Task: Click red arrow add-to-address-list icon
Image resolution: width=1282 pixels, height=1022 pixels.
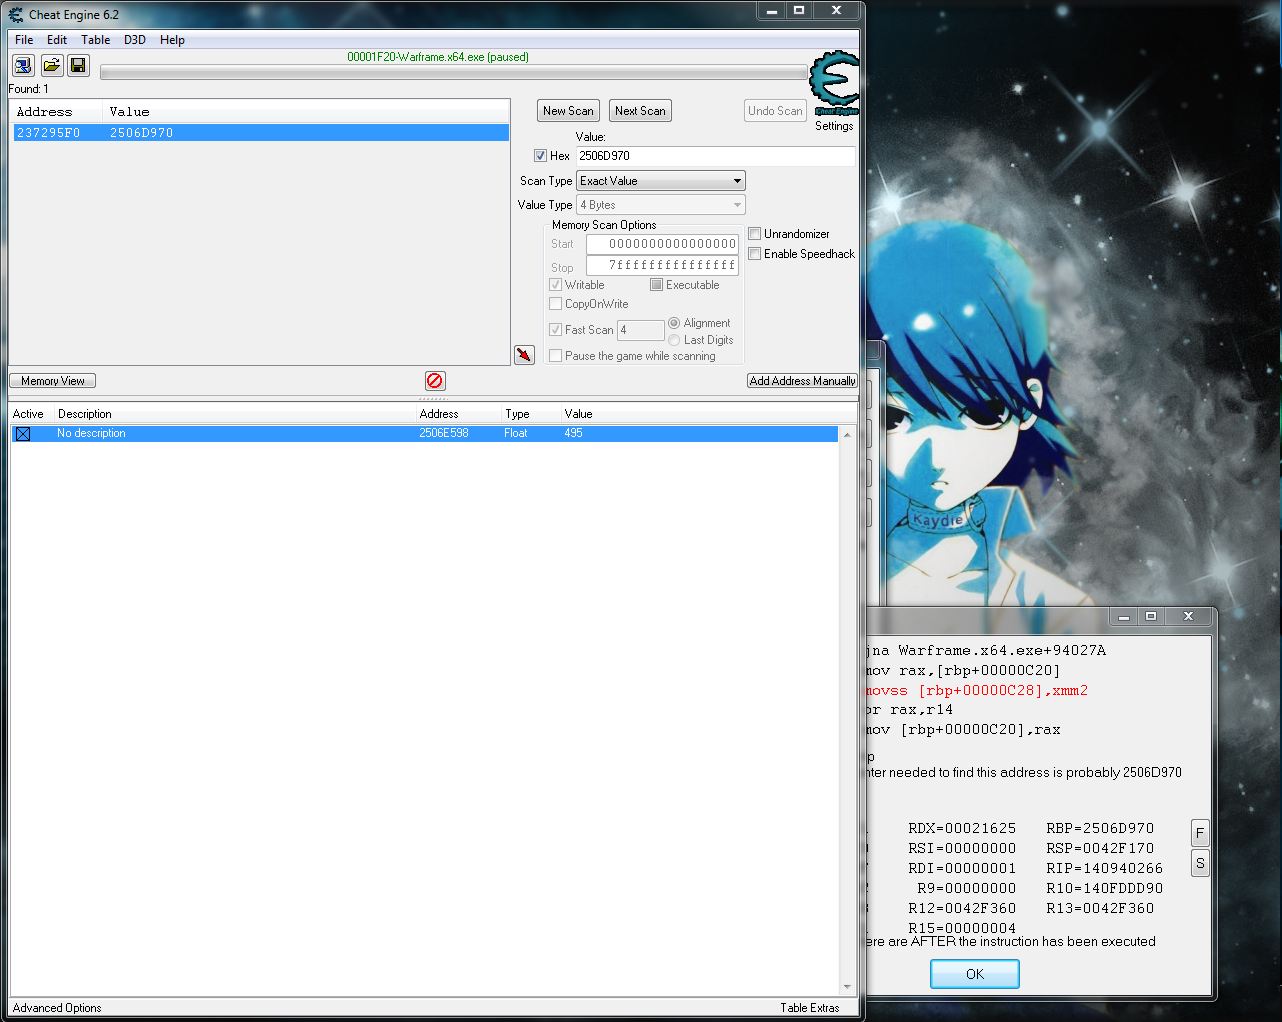Action: [524, 355]
